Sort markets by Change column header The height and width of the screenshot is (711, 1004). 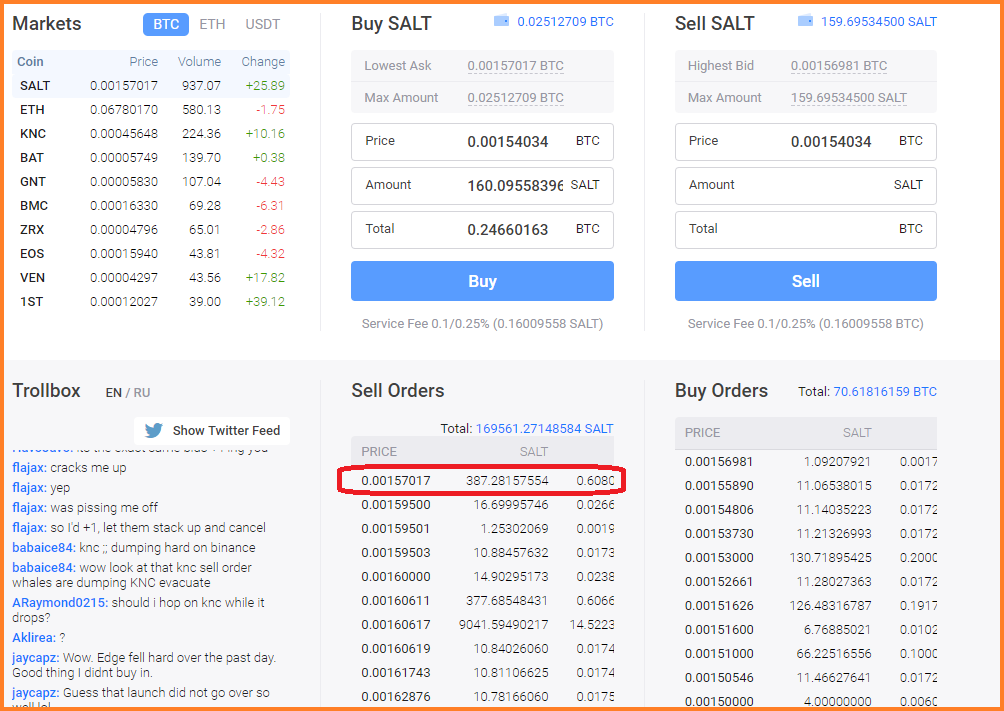[x=263, y=61]
